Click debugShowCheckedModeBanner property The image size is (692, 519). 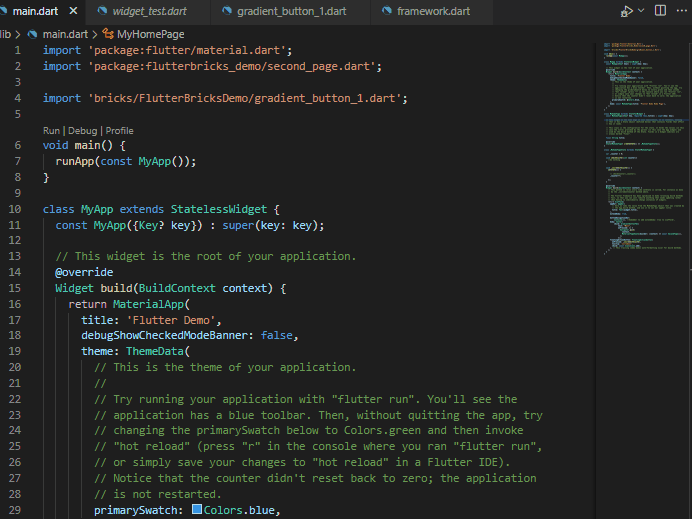click(x=164, y=335)
